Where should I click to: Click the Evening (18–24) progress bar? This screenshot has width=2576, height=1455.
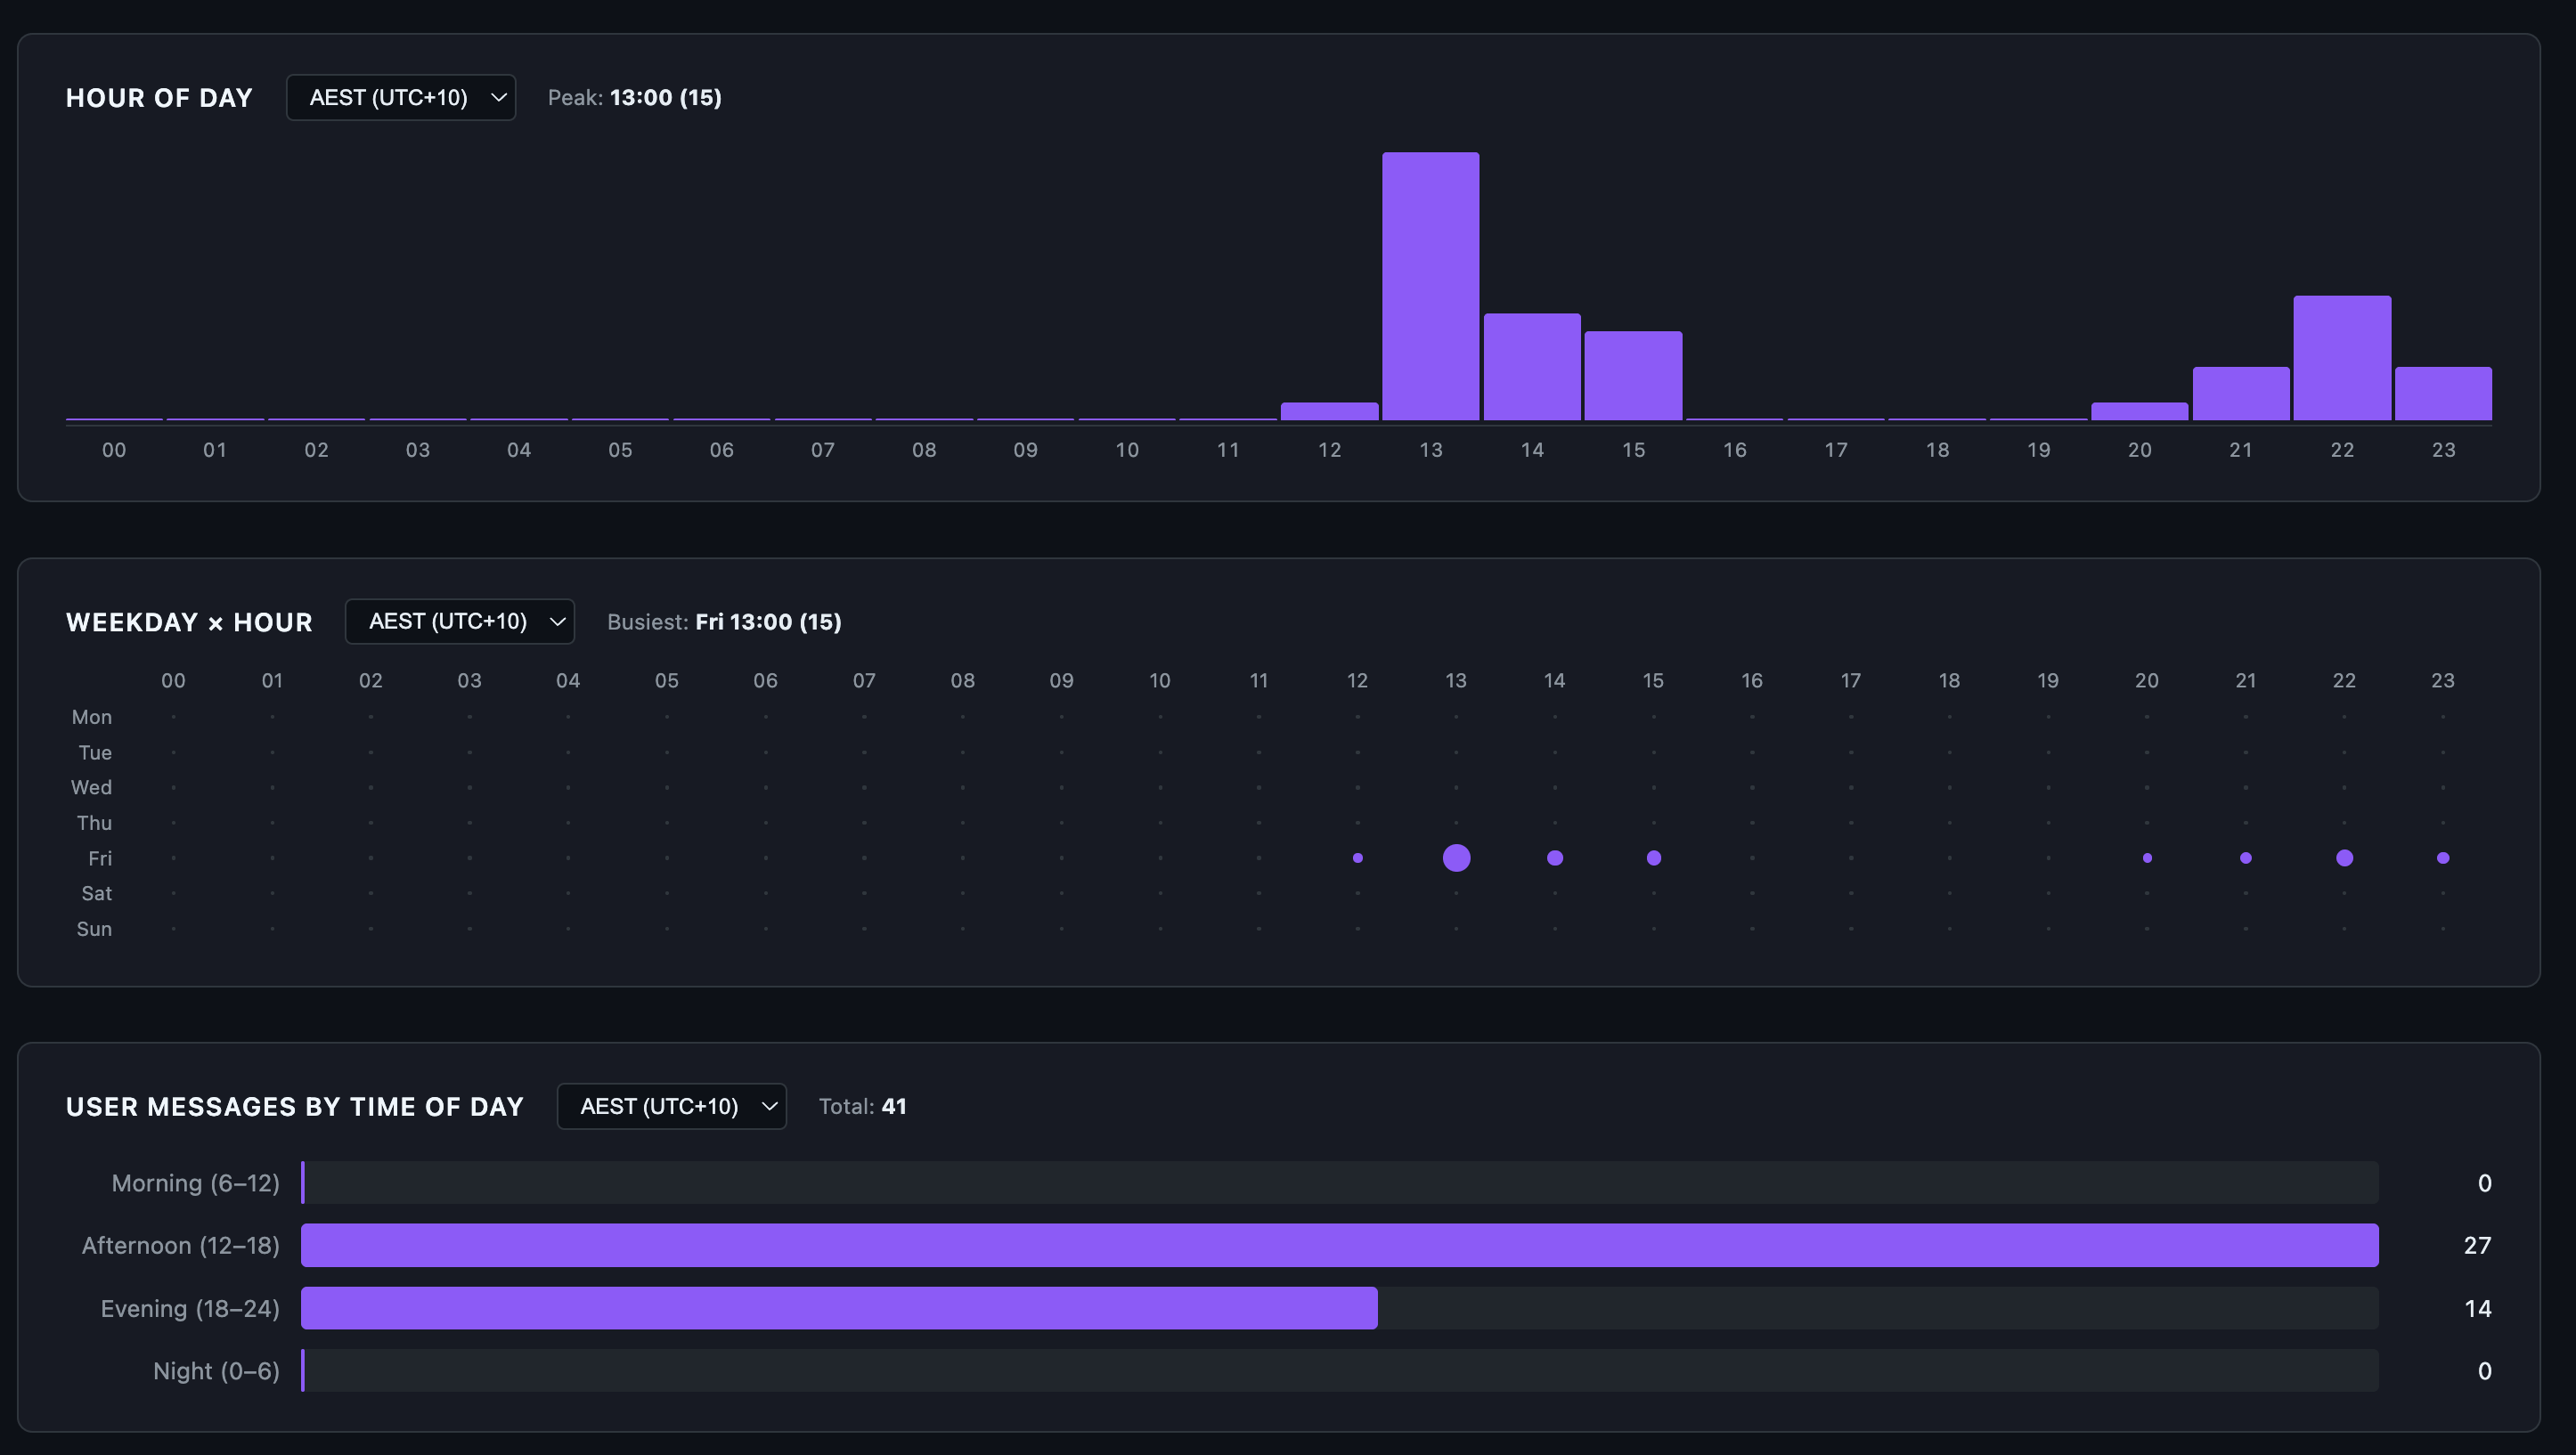[838, 1308]
